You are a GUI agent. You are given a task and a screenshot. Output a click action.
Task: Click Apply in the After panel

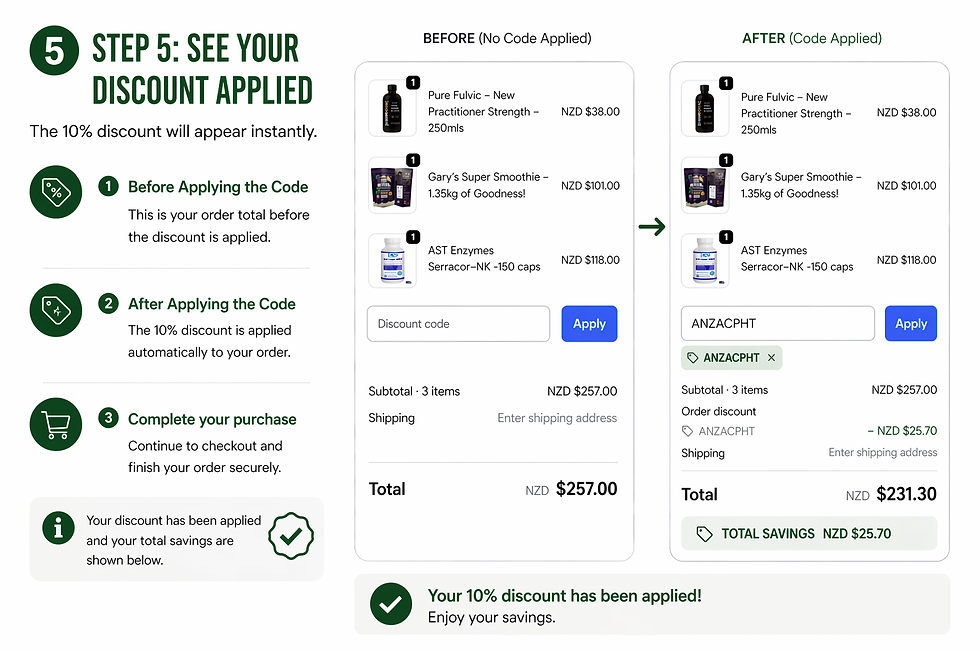pyautogui.click(x=911, y=324)
